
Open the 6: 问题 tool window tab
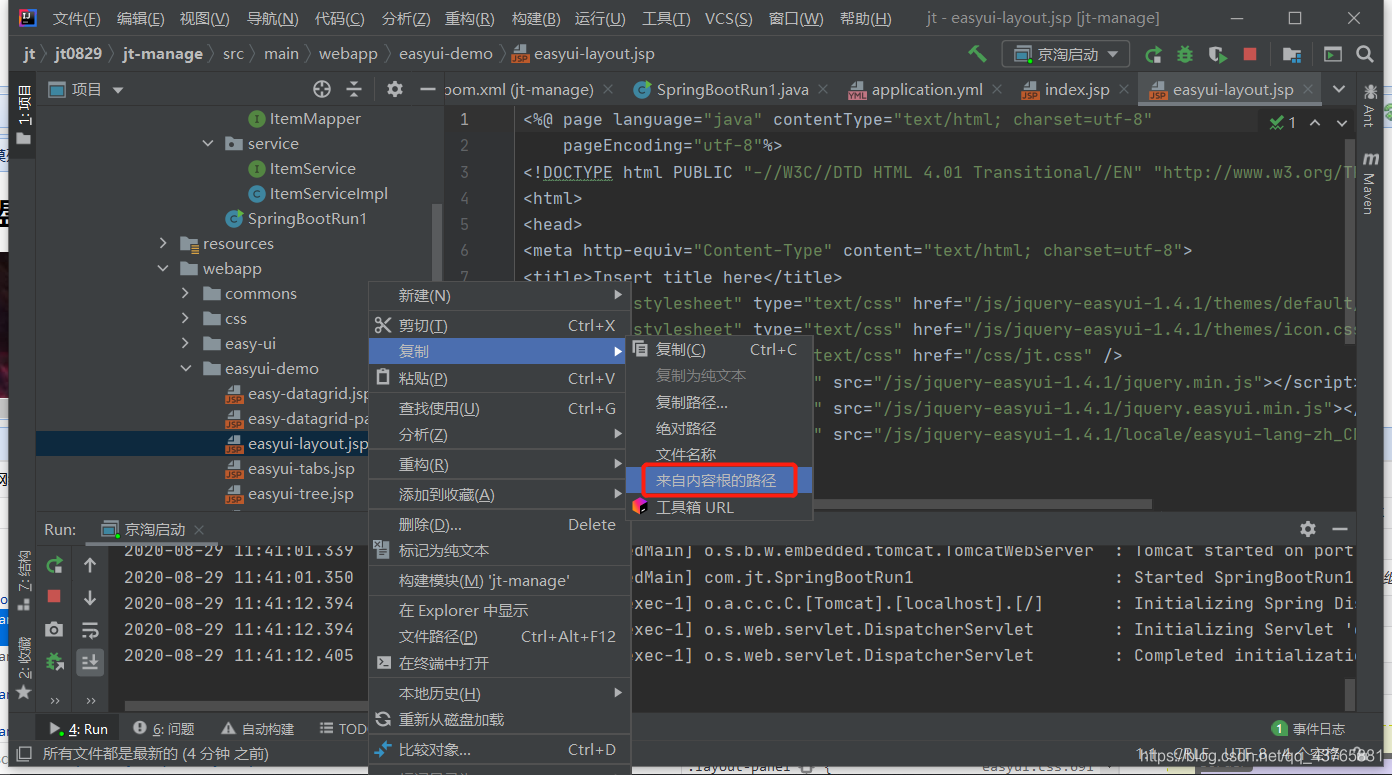pos(164,729)
